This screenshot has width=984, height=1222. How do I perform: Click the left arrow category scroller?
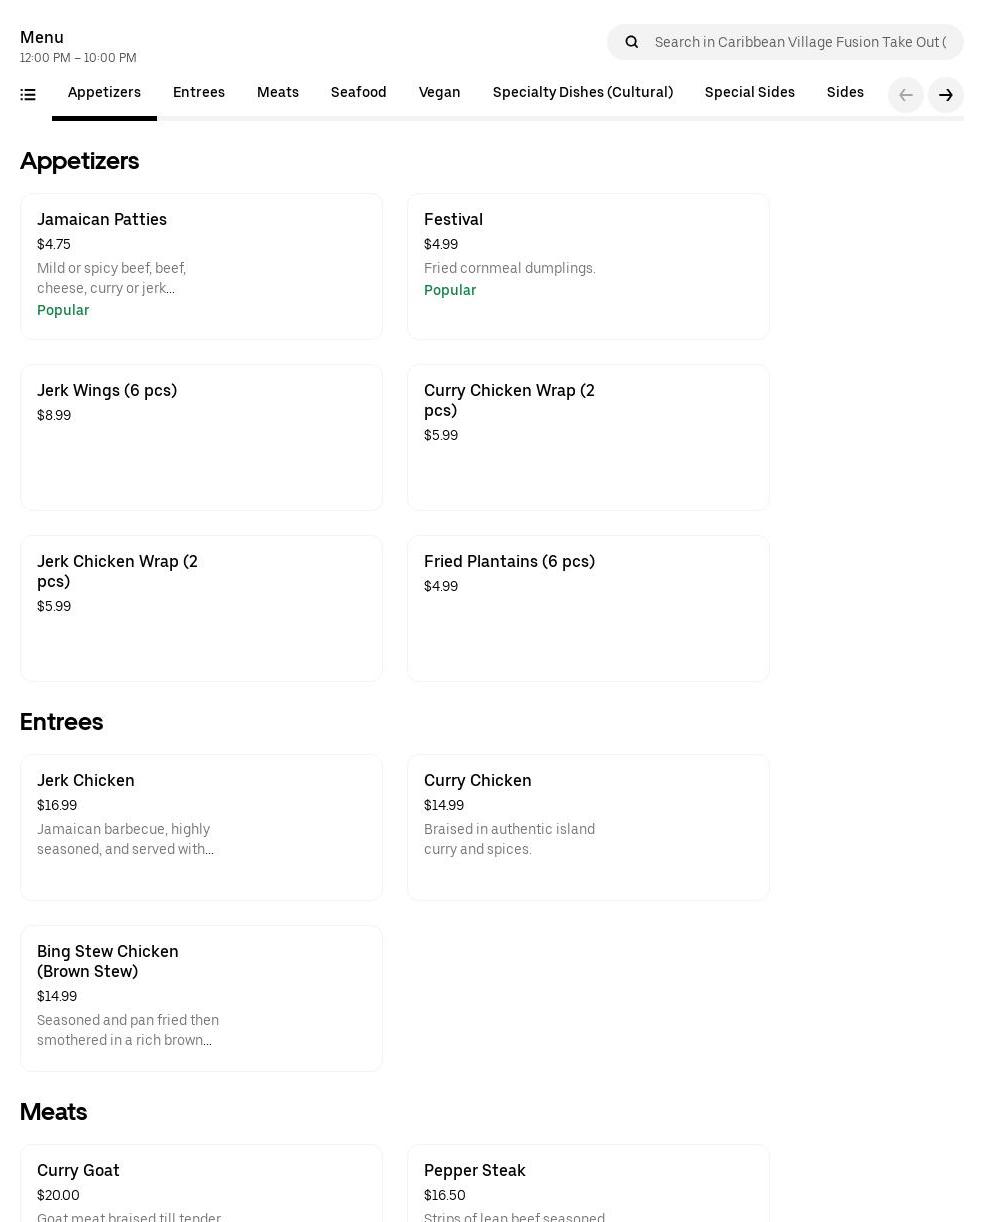click(x=906, y=95)
